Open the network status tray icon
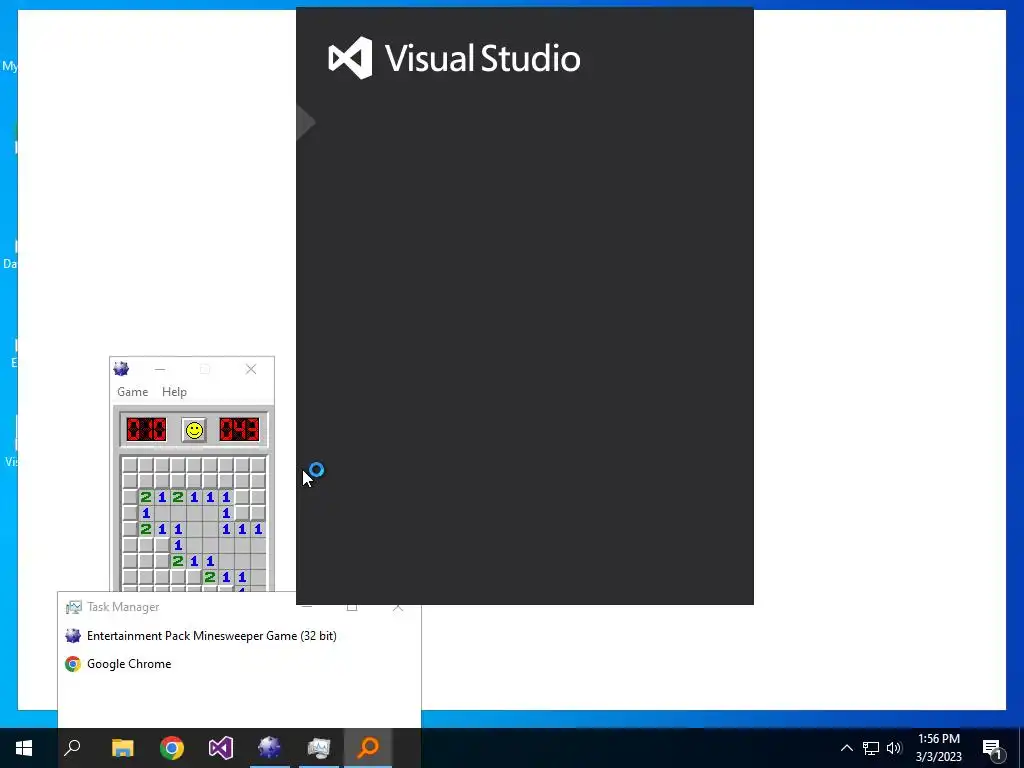The width and height of the screenshot is (1024, 768). [871, 748]
